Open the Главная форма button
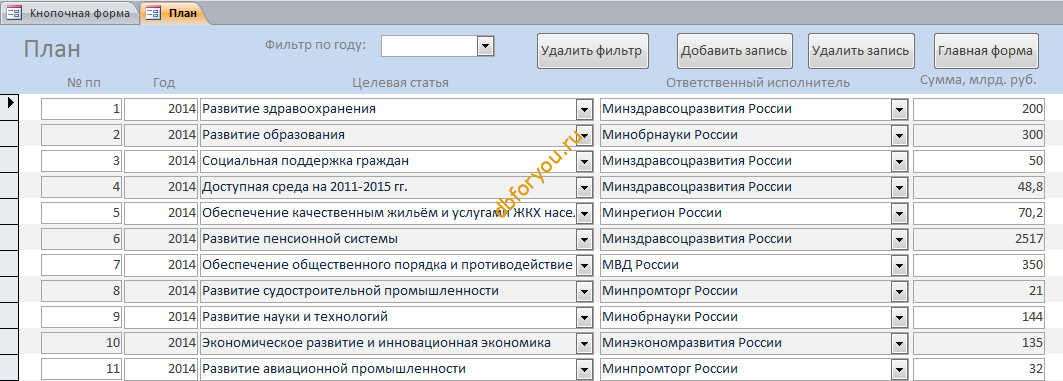The width and height of the screenshot is (1063, 381). click(x=986, y=51)
